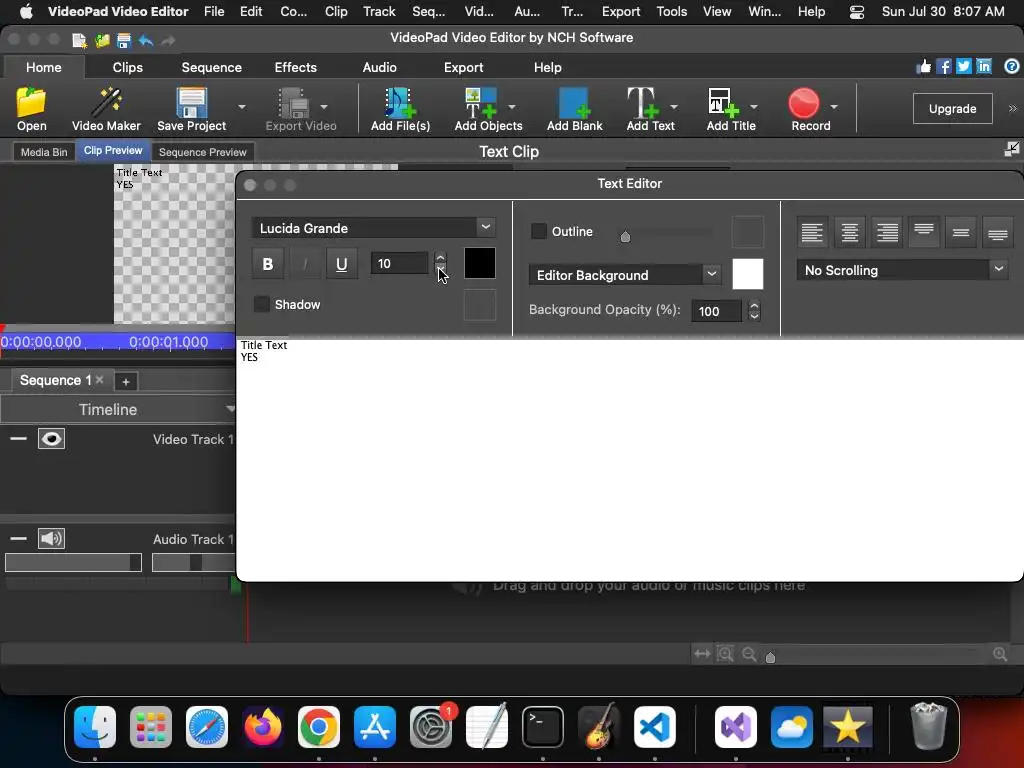Viewport: 1024px width, 768px height.
Task: Align text to bottom vertically
Action: 997,232
